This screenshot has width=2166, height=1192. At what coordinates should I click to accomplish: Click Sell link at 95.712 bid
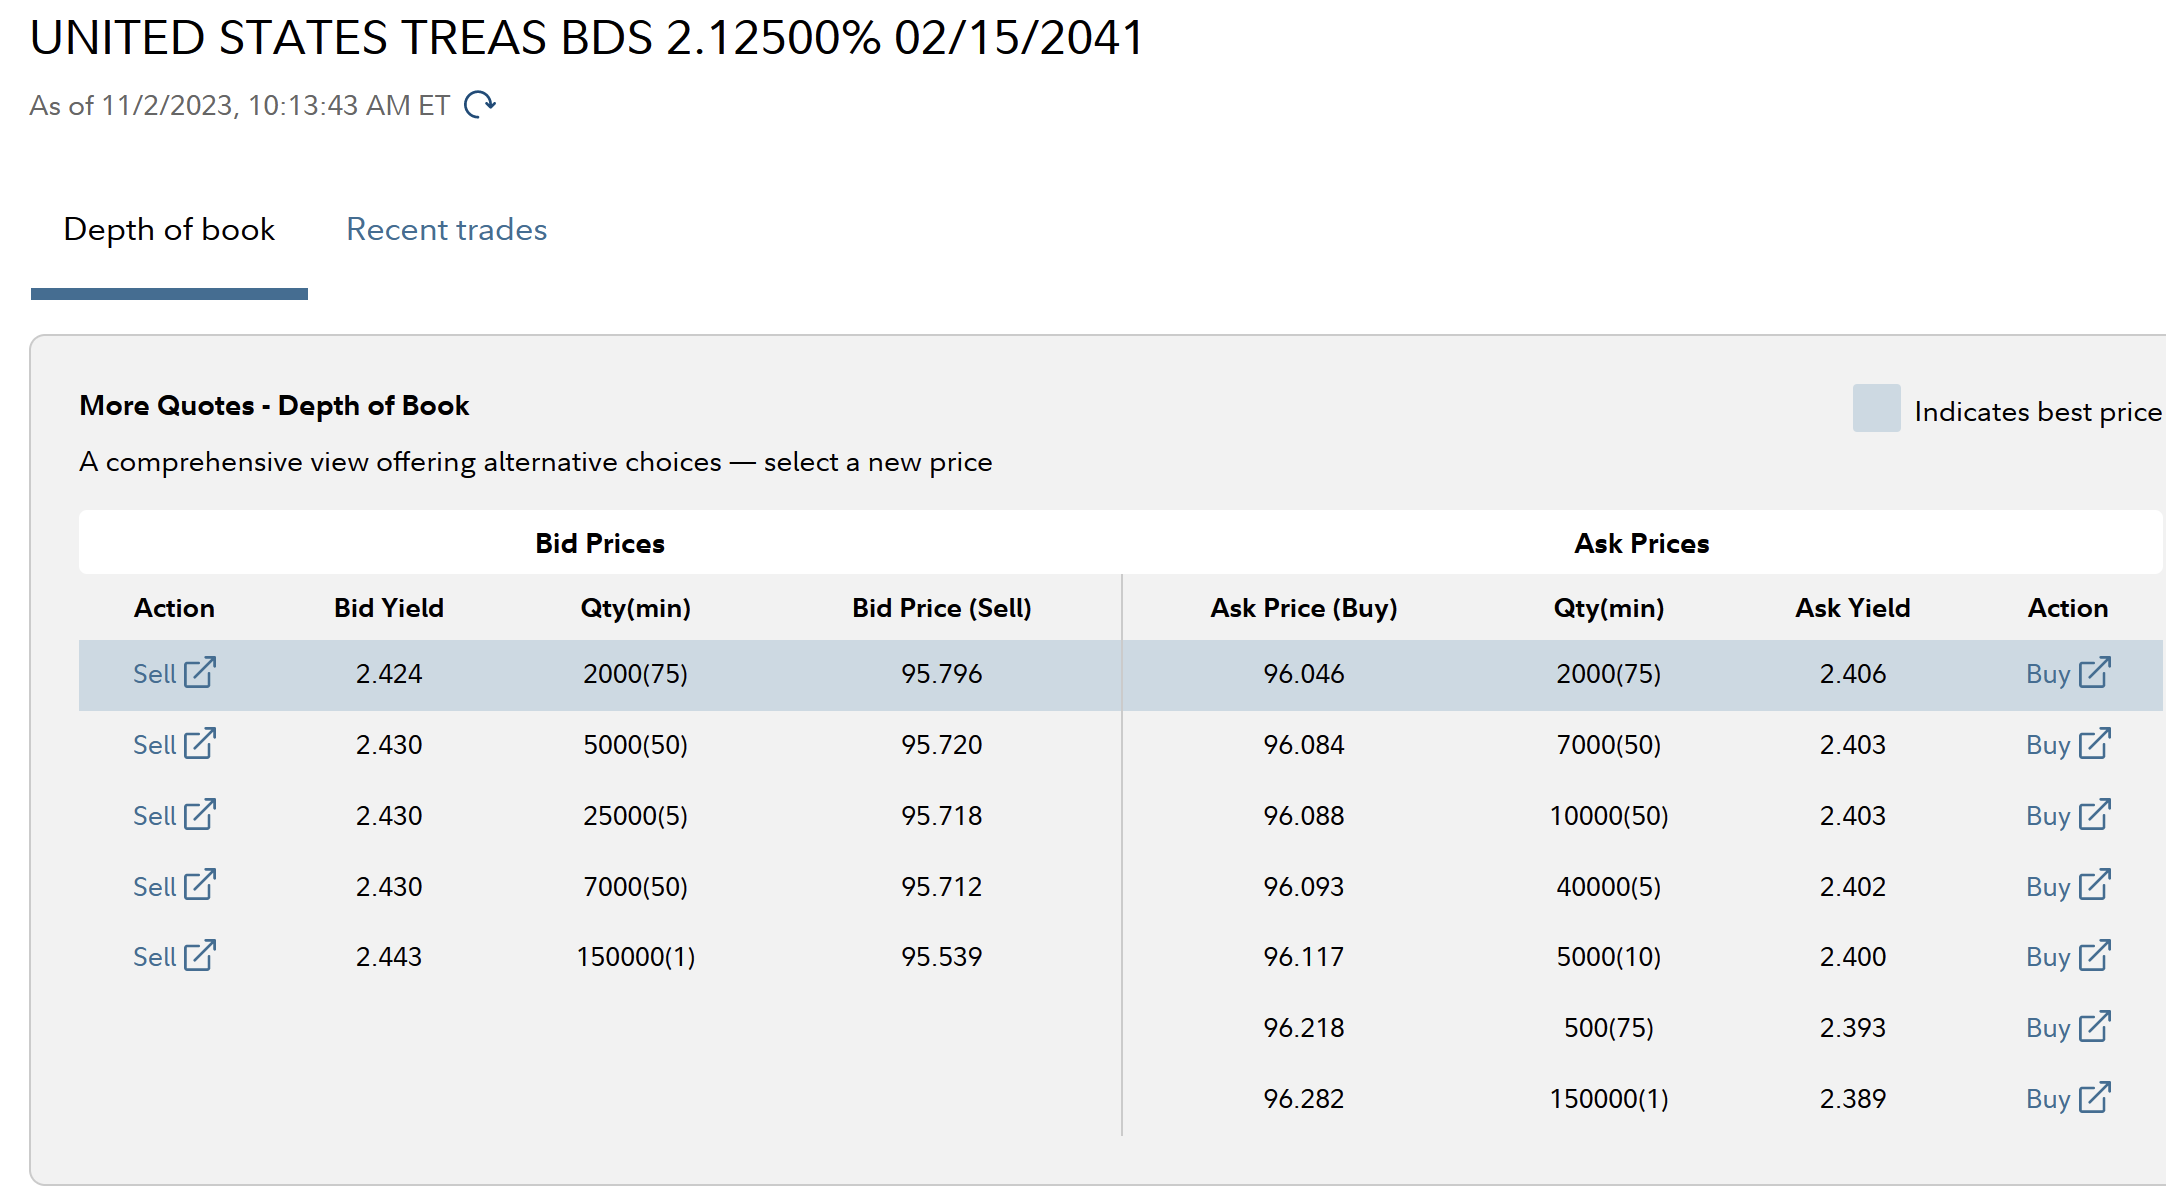(x=155, y=887)
